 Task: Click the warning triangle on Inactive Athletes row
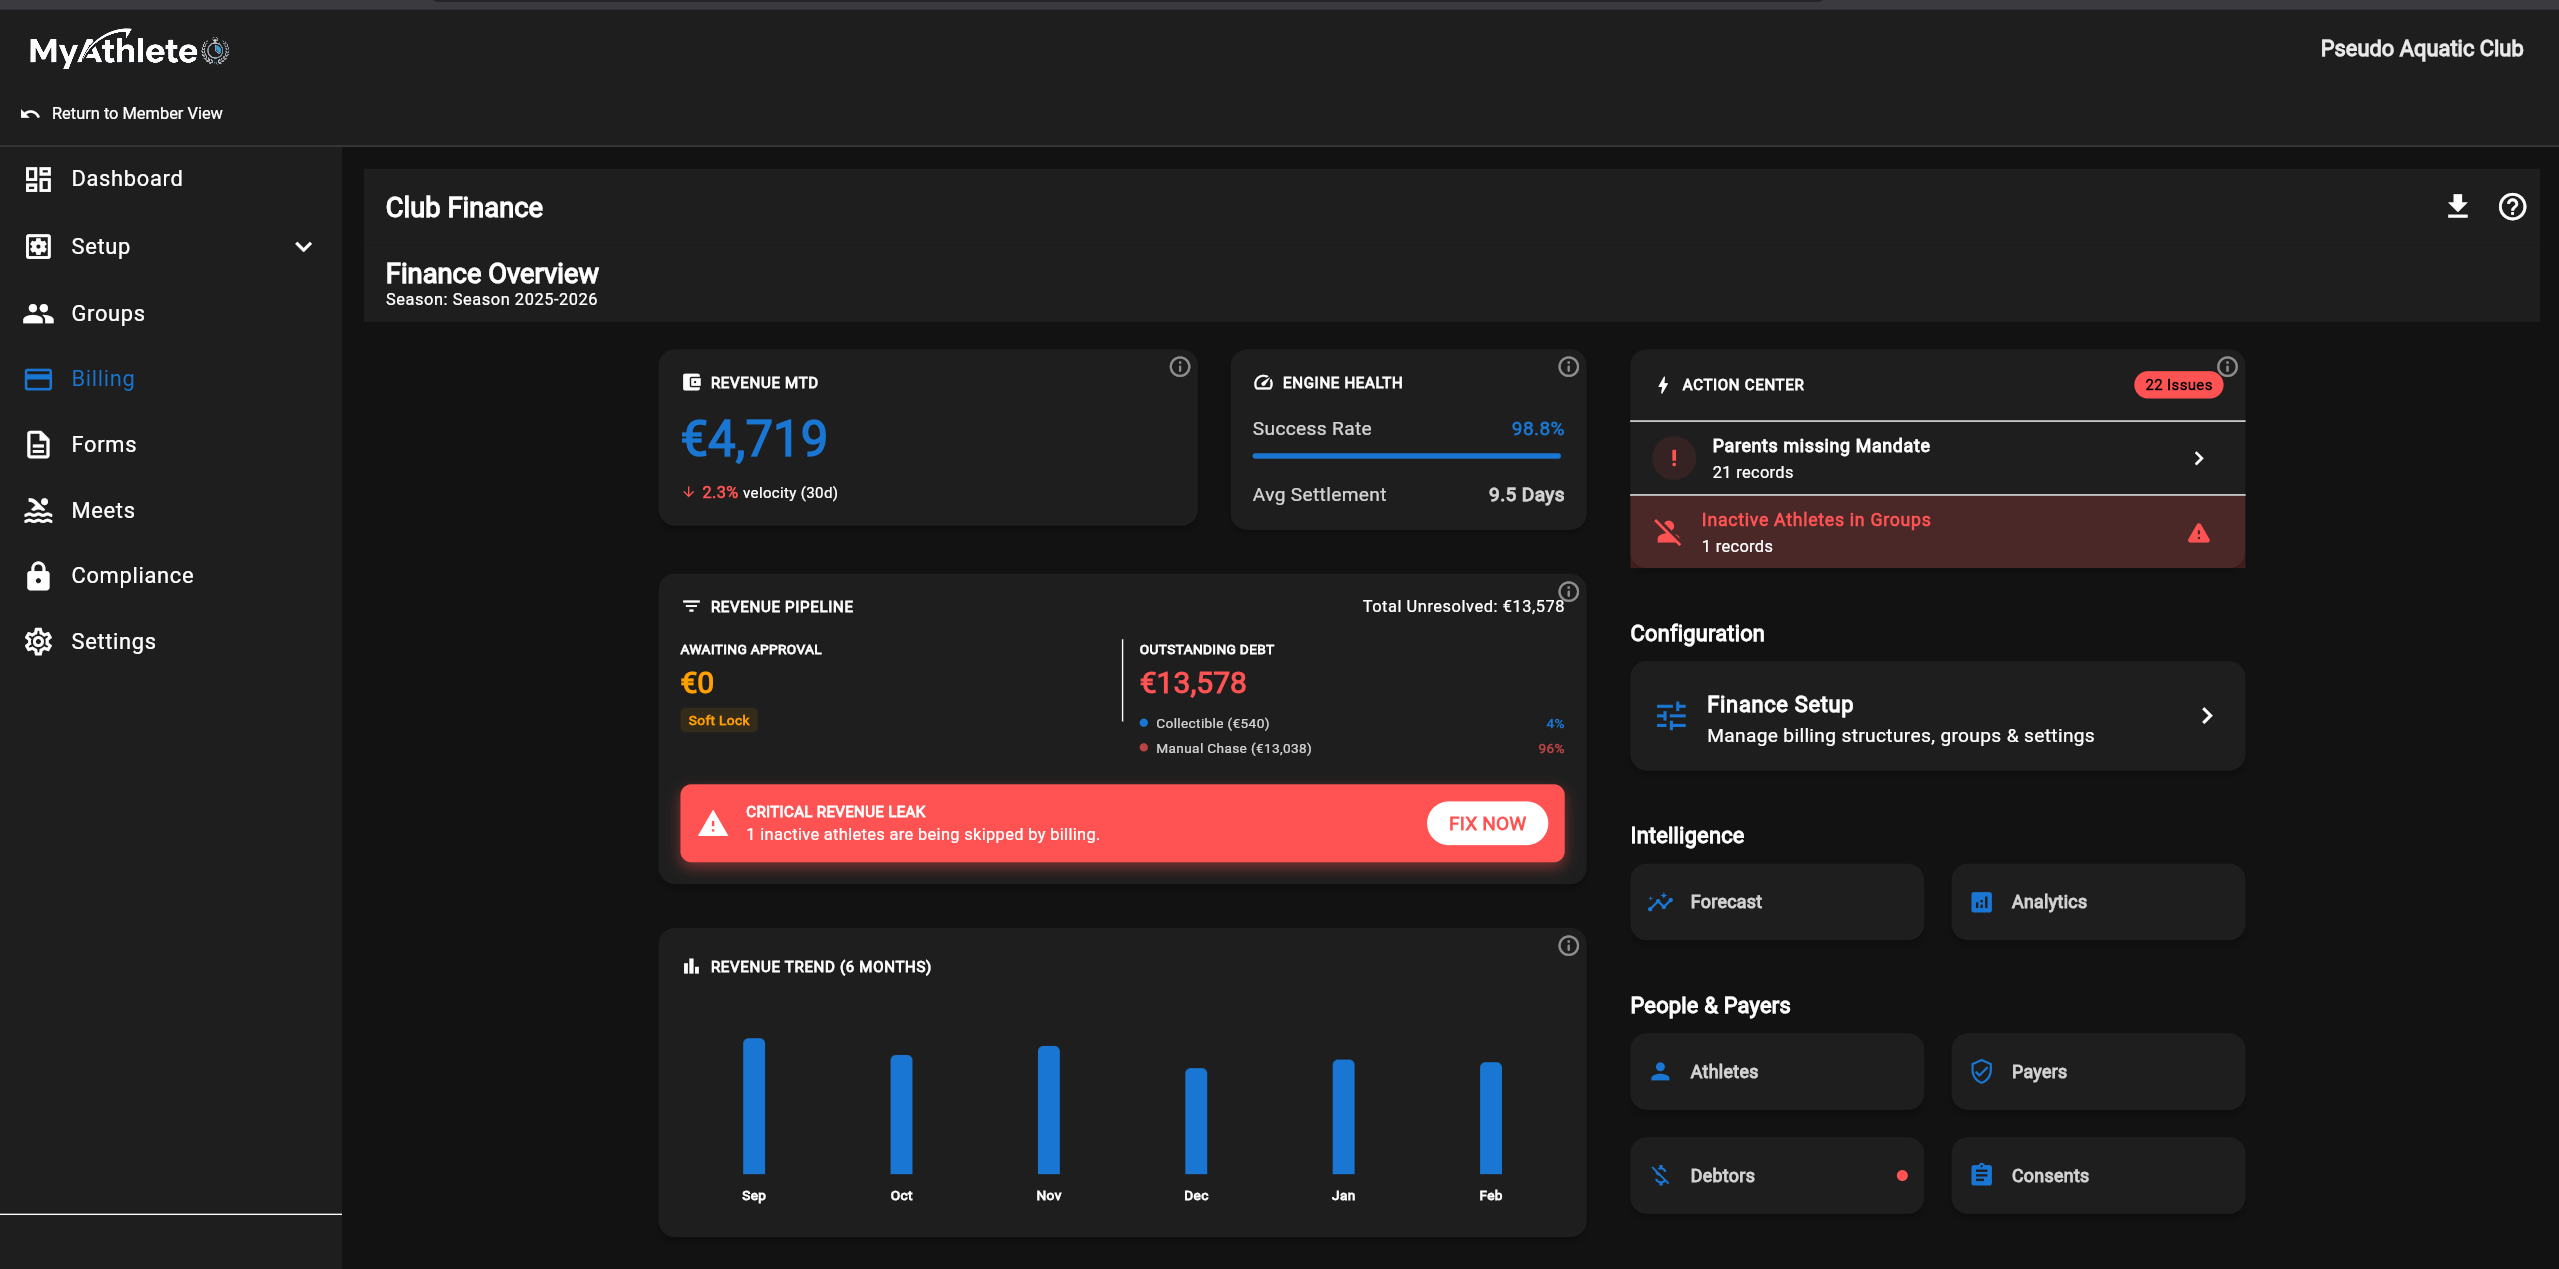tap(2199, 532)
